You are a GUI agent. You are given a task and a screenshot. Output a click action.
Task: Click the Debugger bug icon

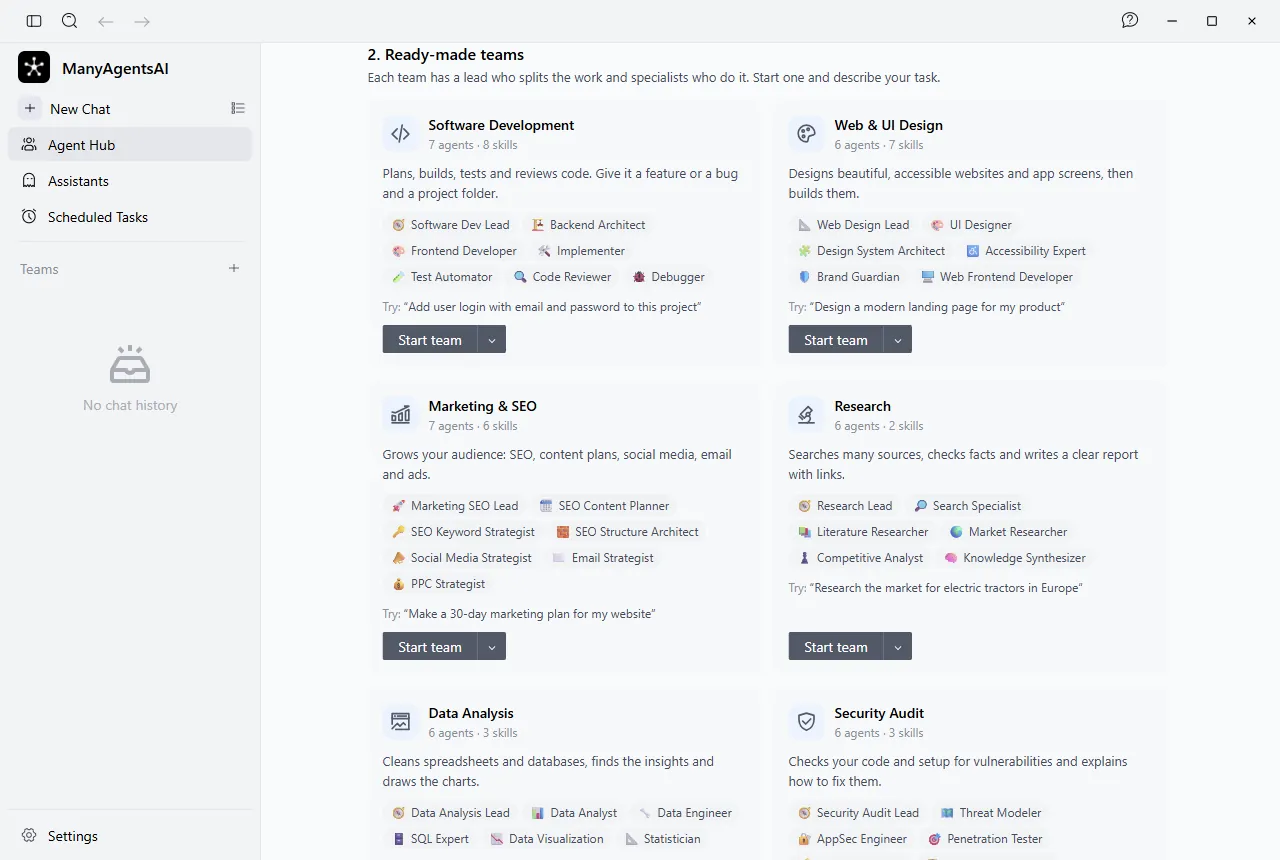point(639,277)
